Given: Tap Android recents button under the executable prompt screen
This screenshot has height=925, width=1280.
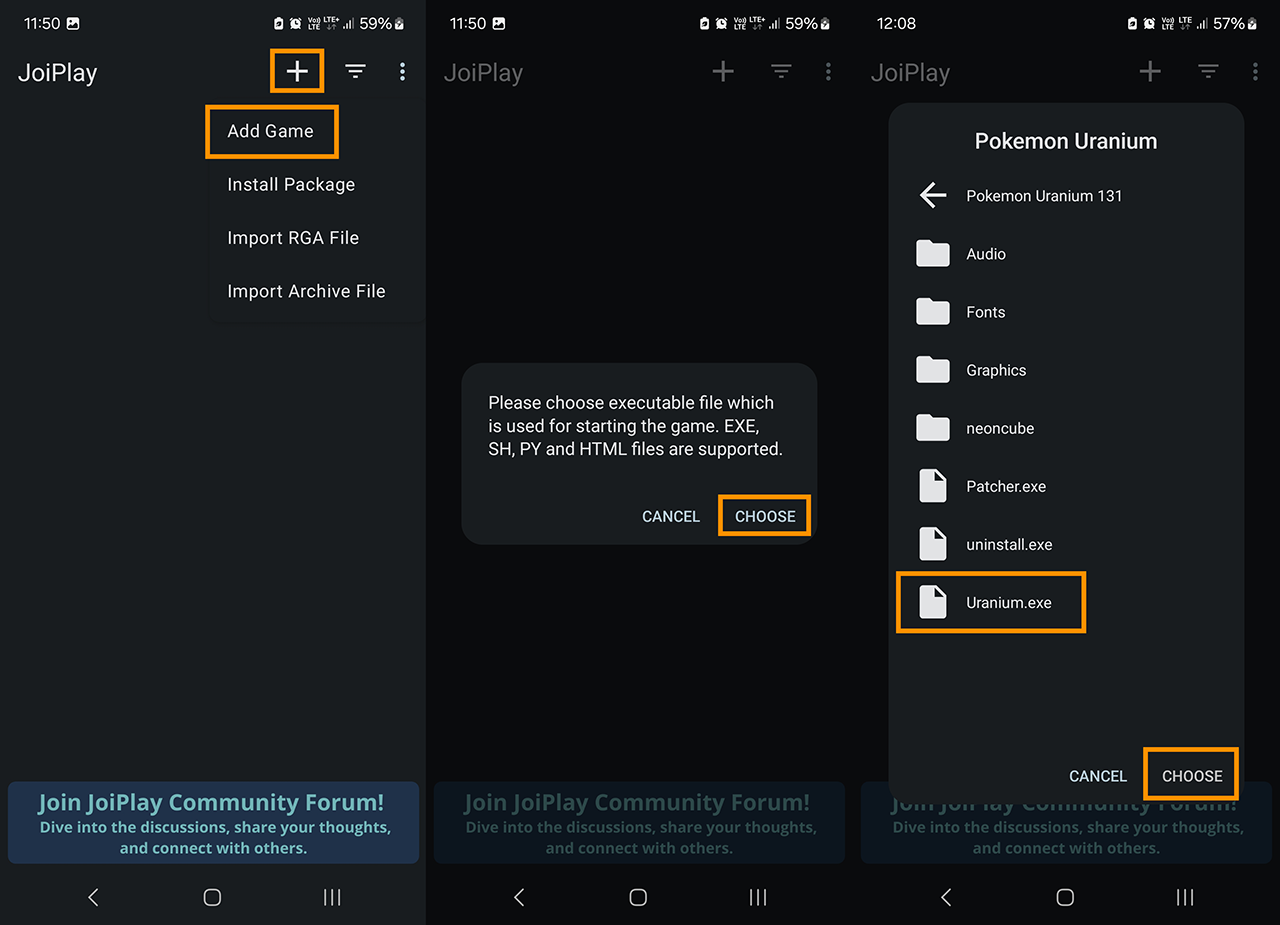Looking at the screenshot, I should tap(758, 897).
